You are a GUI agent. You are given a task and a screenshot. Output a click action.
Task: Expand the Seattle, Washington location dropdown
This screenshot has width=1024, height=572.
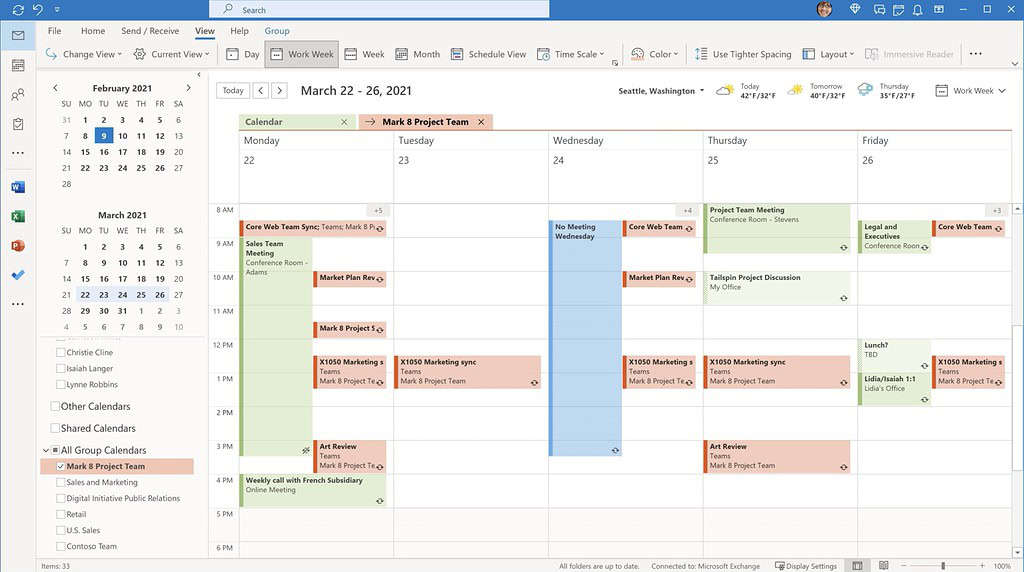pos(701,91)
